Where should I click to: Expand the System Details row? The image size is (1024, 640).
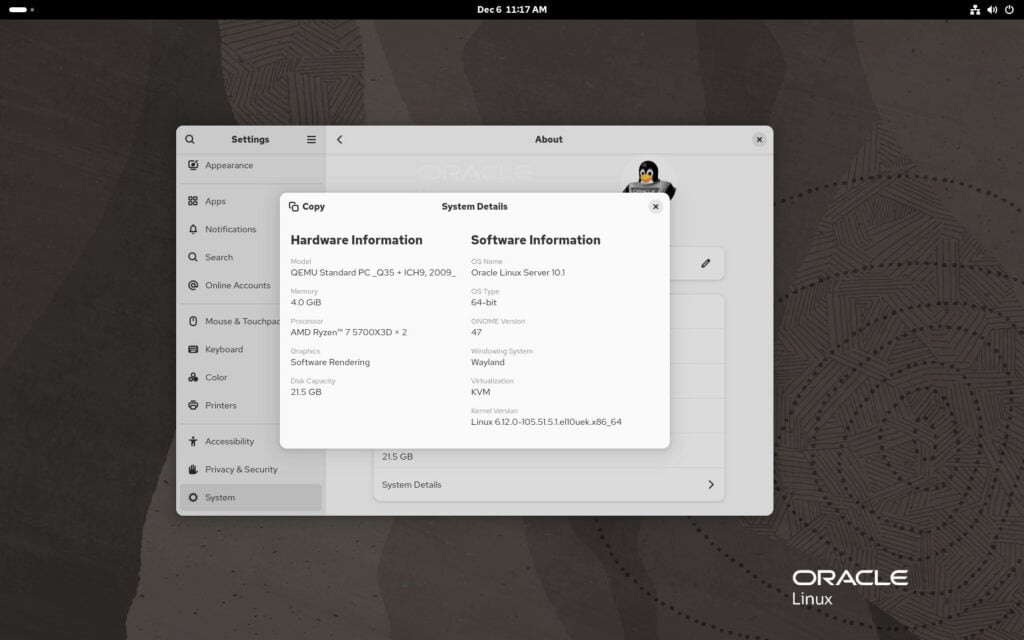point(548,484)
